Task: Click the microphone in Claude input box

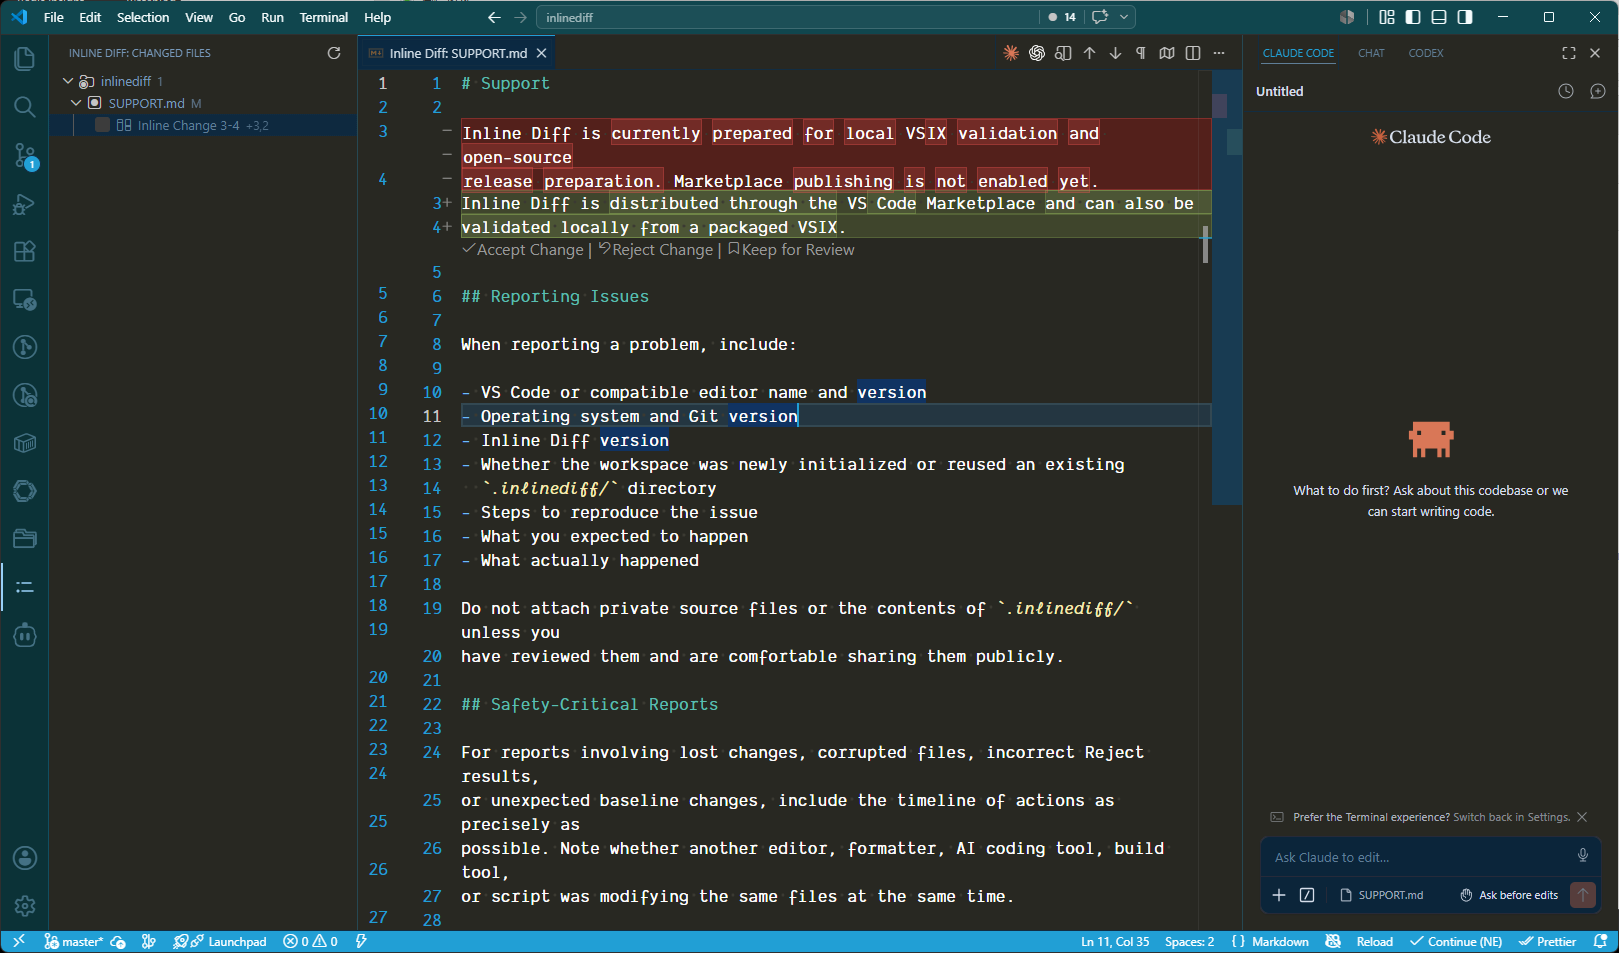Action: 1583,856
